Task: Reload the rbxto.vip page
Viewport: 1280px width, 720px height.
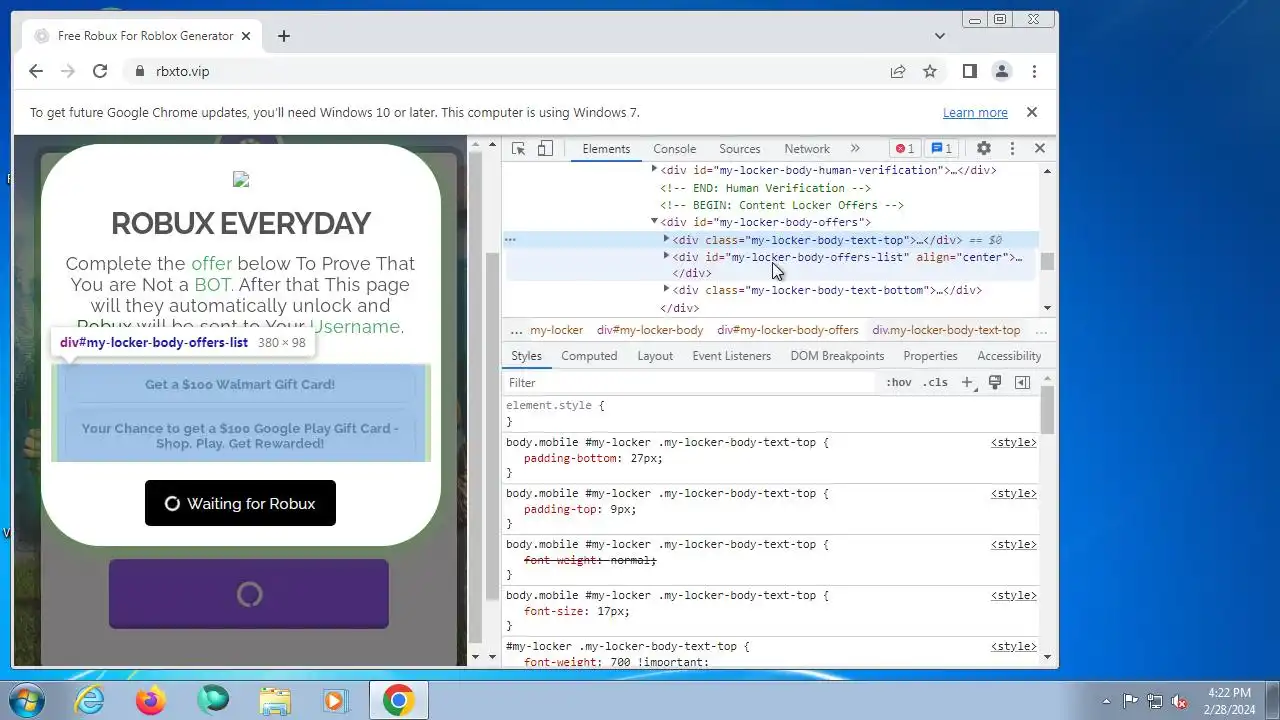Action: [x=100, y=71]
